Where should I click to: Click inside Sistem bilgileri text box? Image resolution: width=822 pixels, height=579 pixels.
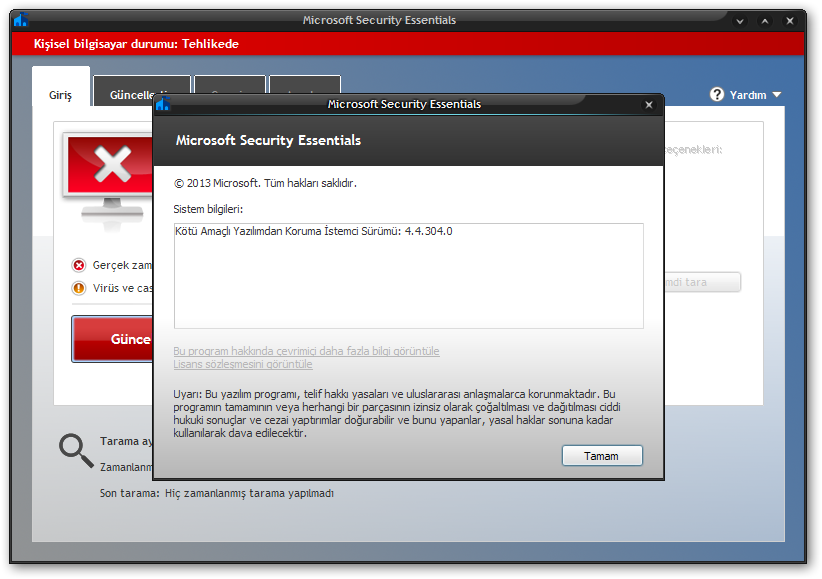[x=408, y=276]
